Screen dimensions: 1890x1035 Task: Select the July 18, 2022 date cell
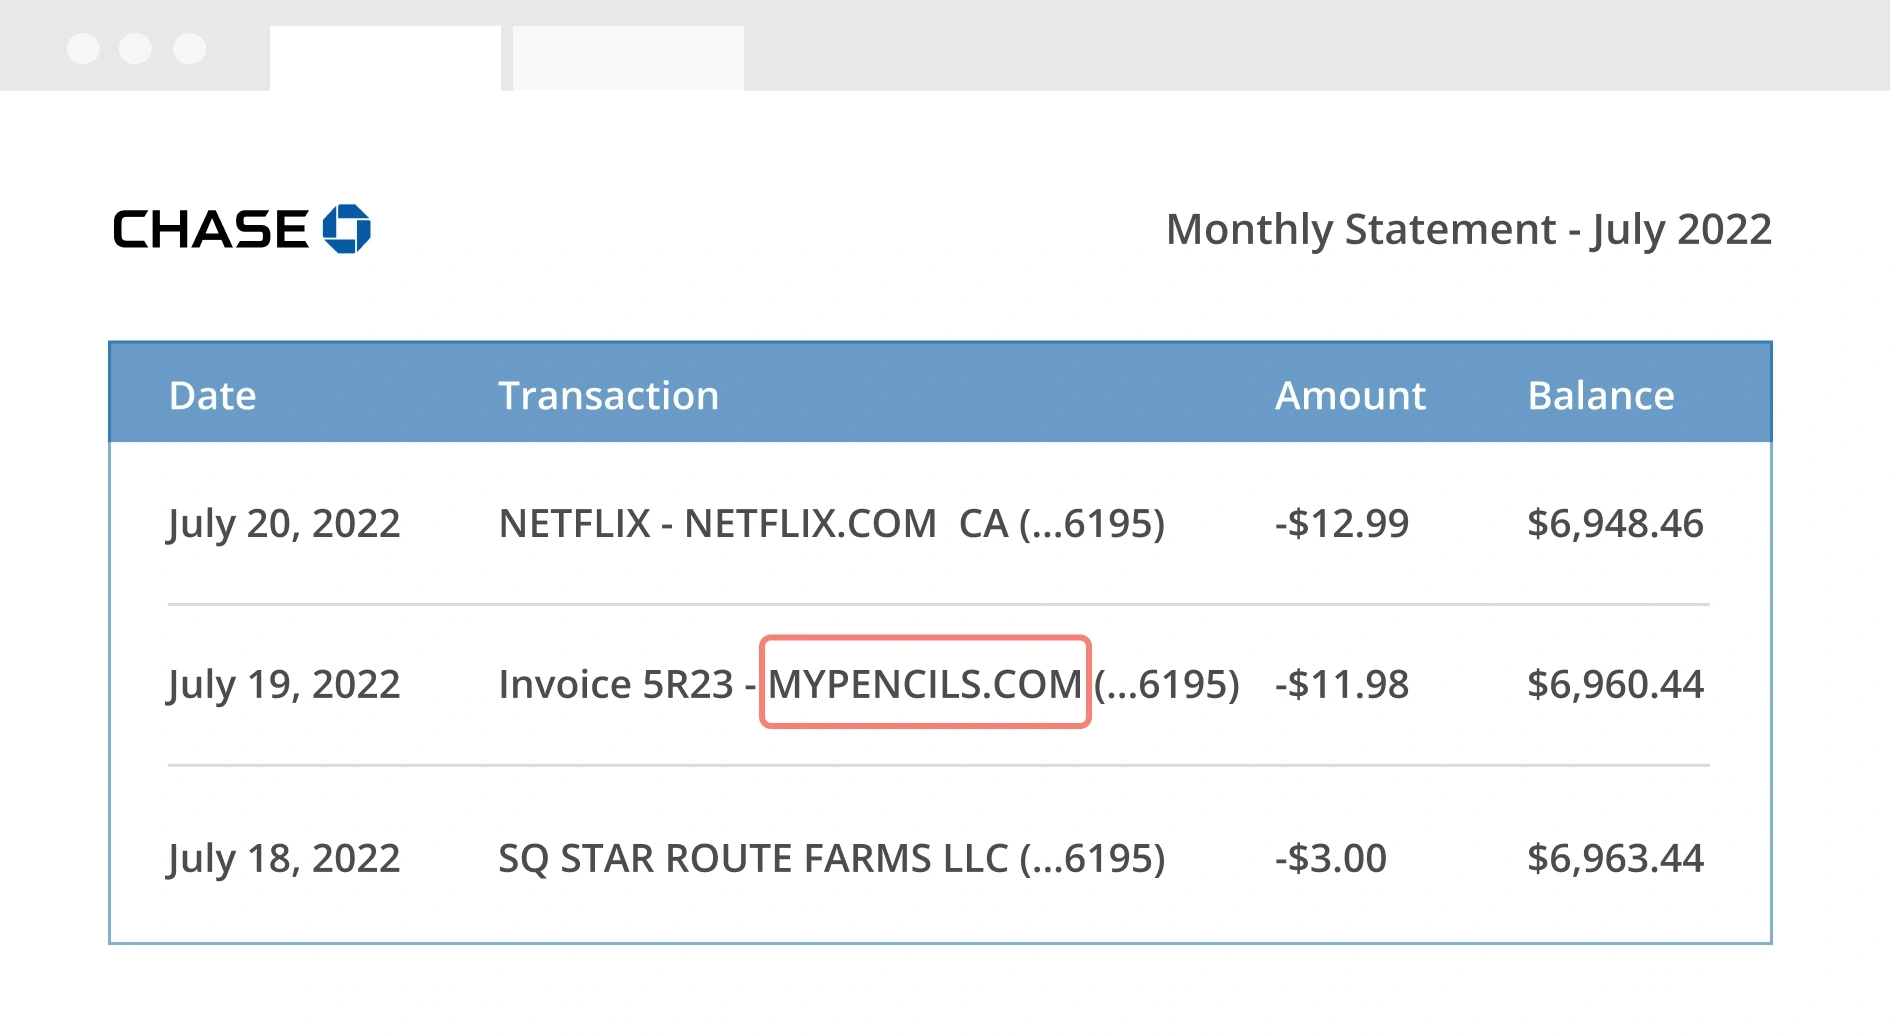click(284, 859)
